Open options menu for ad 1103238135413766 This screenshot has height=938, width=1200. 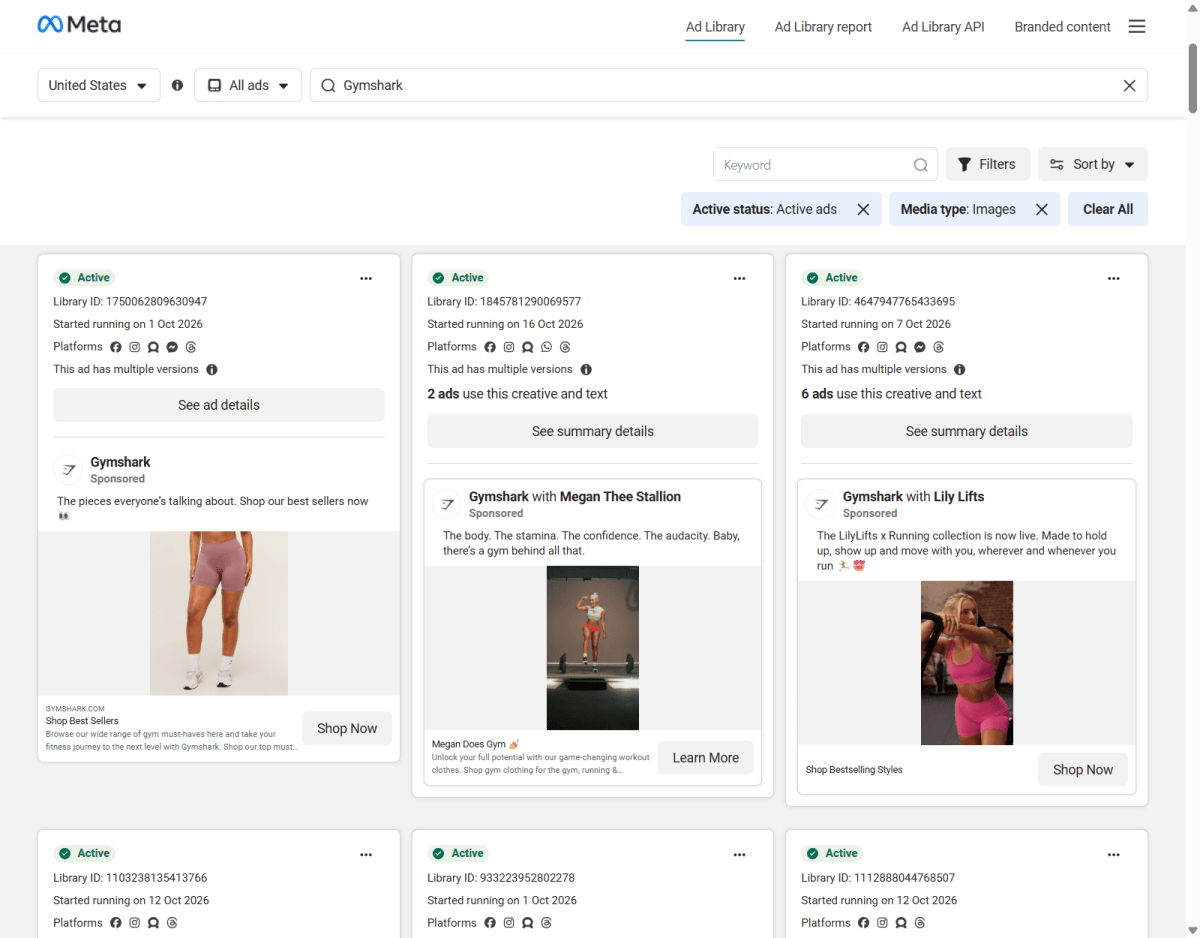click(x=366, y=854)
